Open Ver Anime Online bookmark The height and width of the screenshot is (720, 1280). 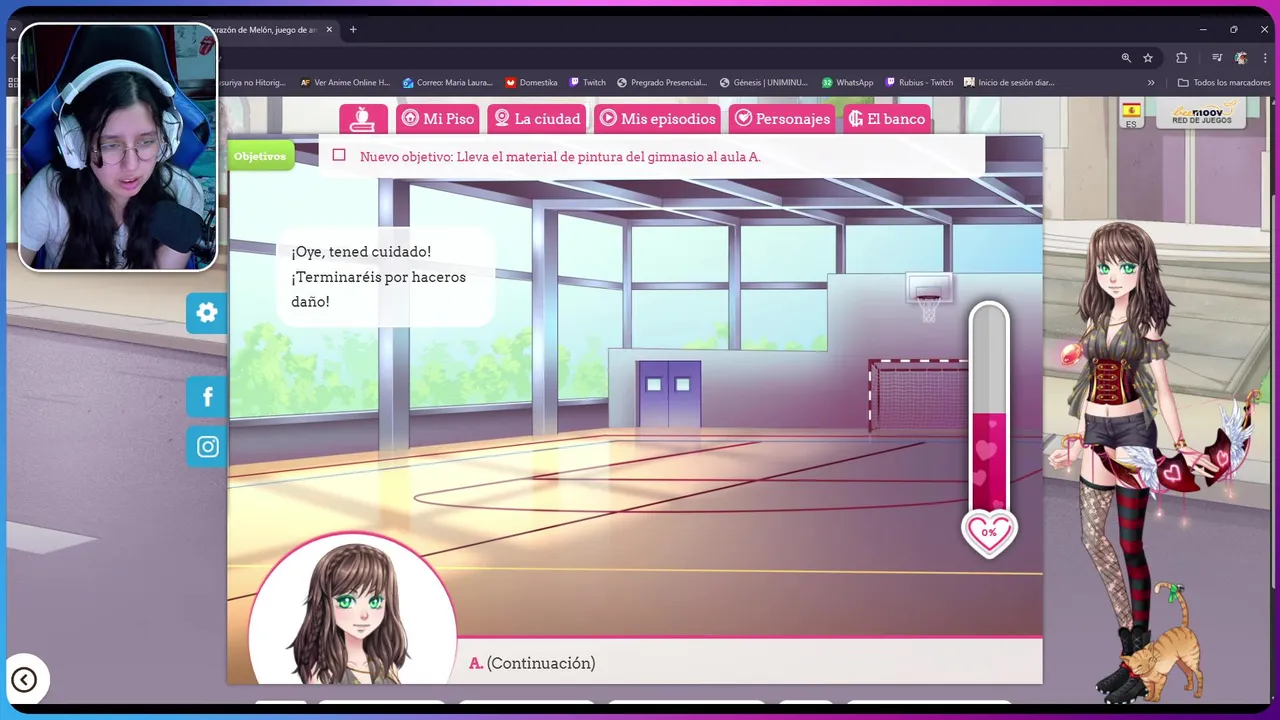[345, 83]
